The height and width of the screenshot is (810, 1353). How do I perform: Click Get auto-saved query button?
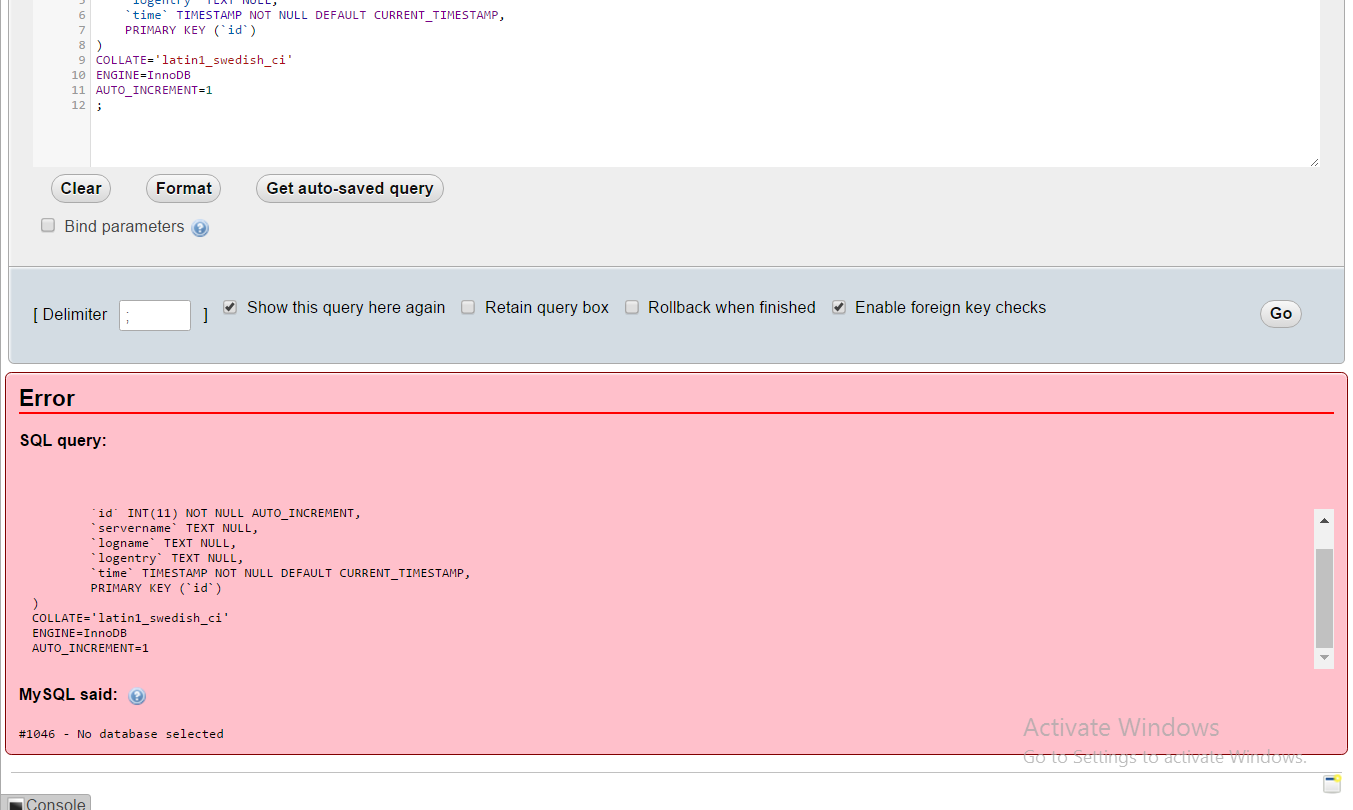(350, 188)
